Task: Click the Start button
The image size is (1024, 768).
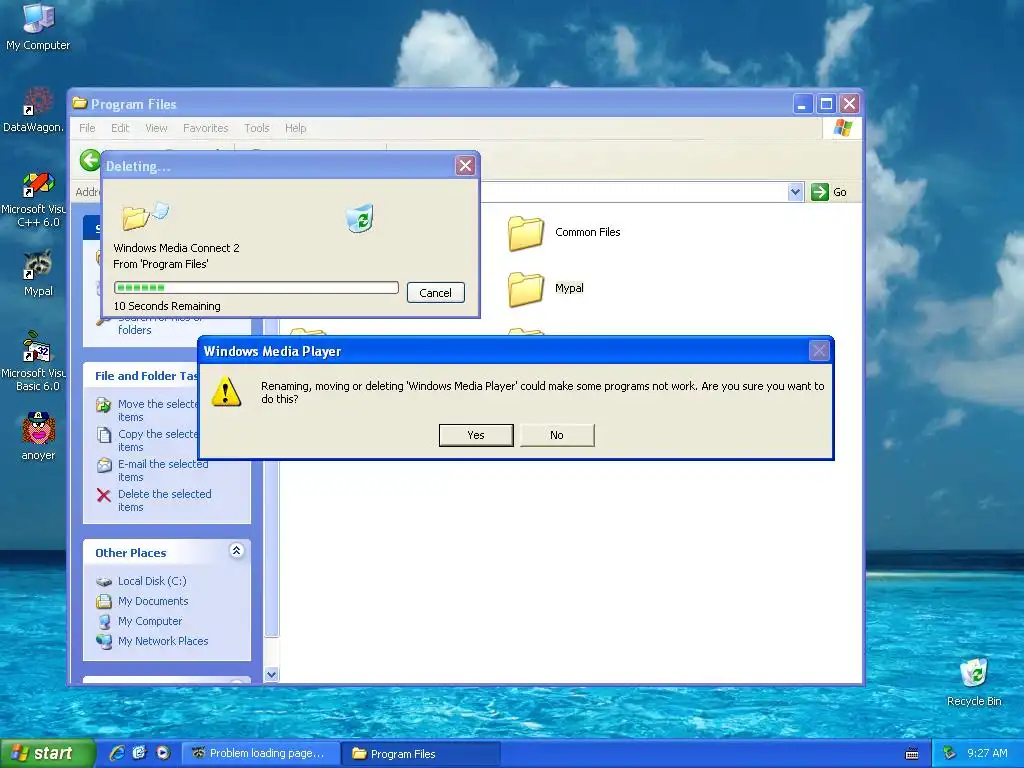Action: (47, 754)
